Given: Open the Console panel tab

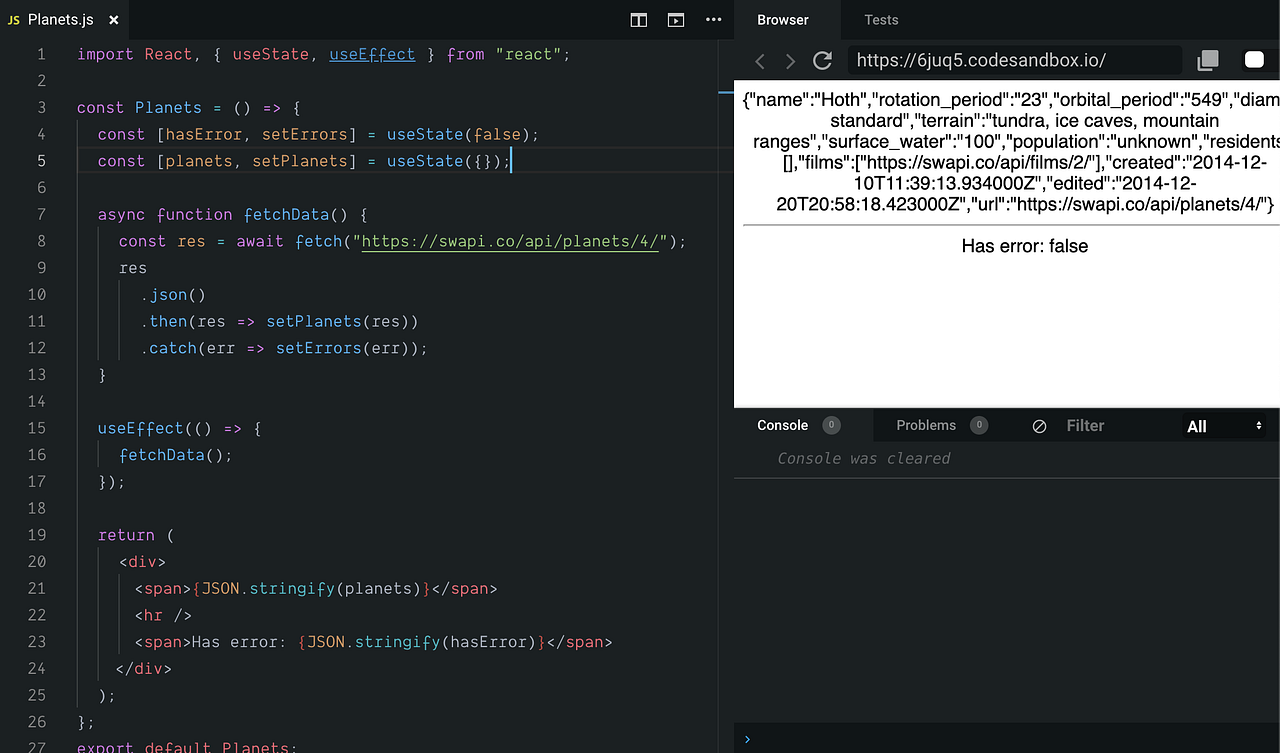Looking at the screenshot, I should [783, 425].
